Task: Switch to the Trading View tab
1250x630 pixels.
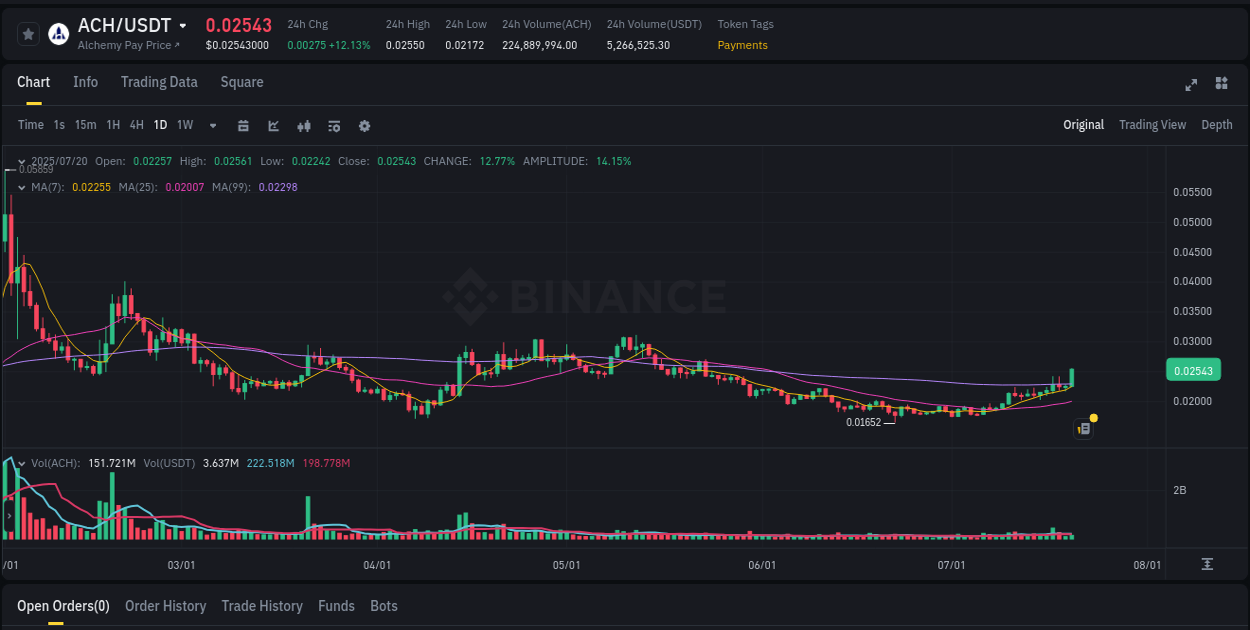Action: 1152,125
